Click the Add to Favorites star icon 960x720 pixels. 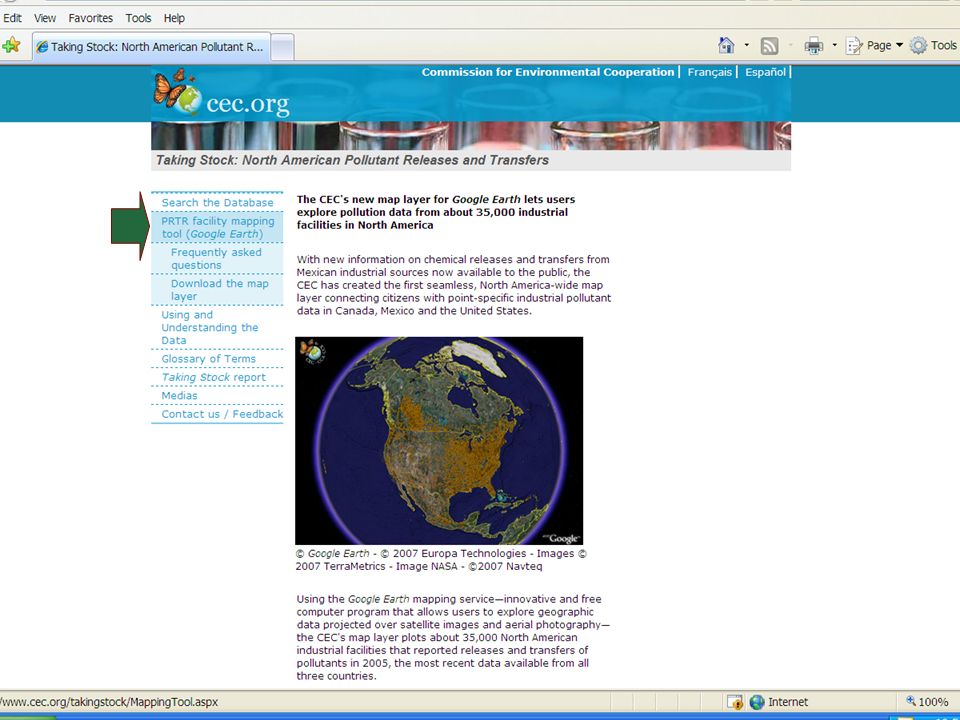[x=12, y=45]
